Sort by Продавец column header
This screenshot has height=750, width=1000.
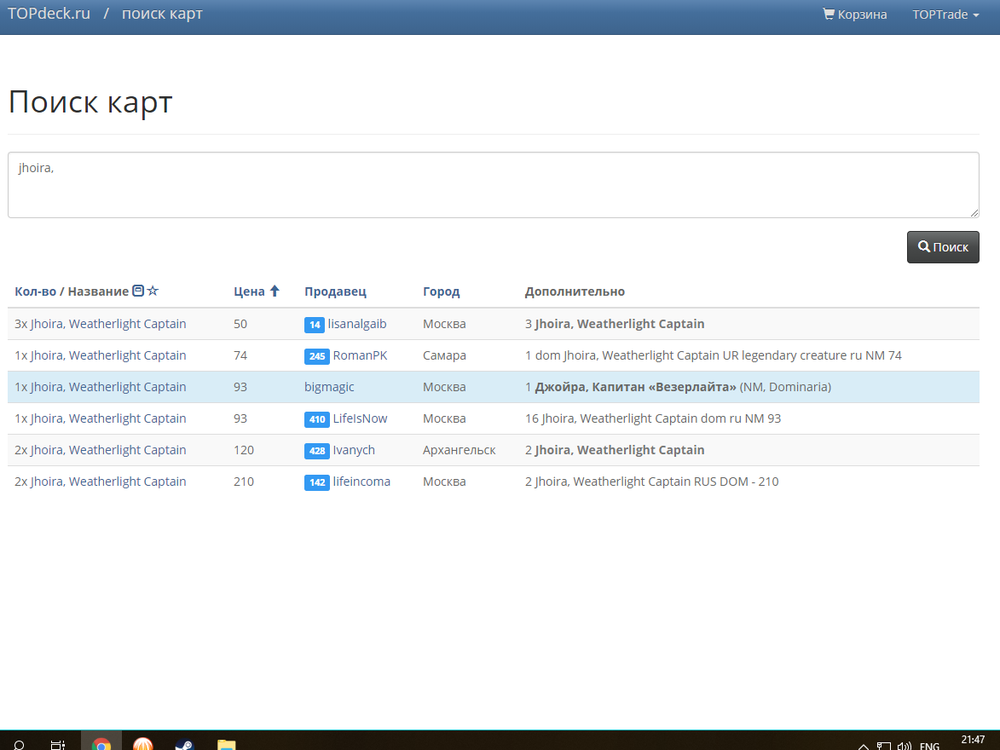click(x=335, y=291)
